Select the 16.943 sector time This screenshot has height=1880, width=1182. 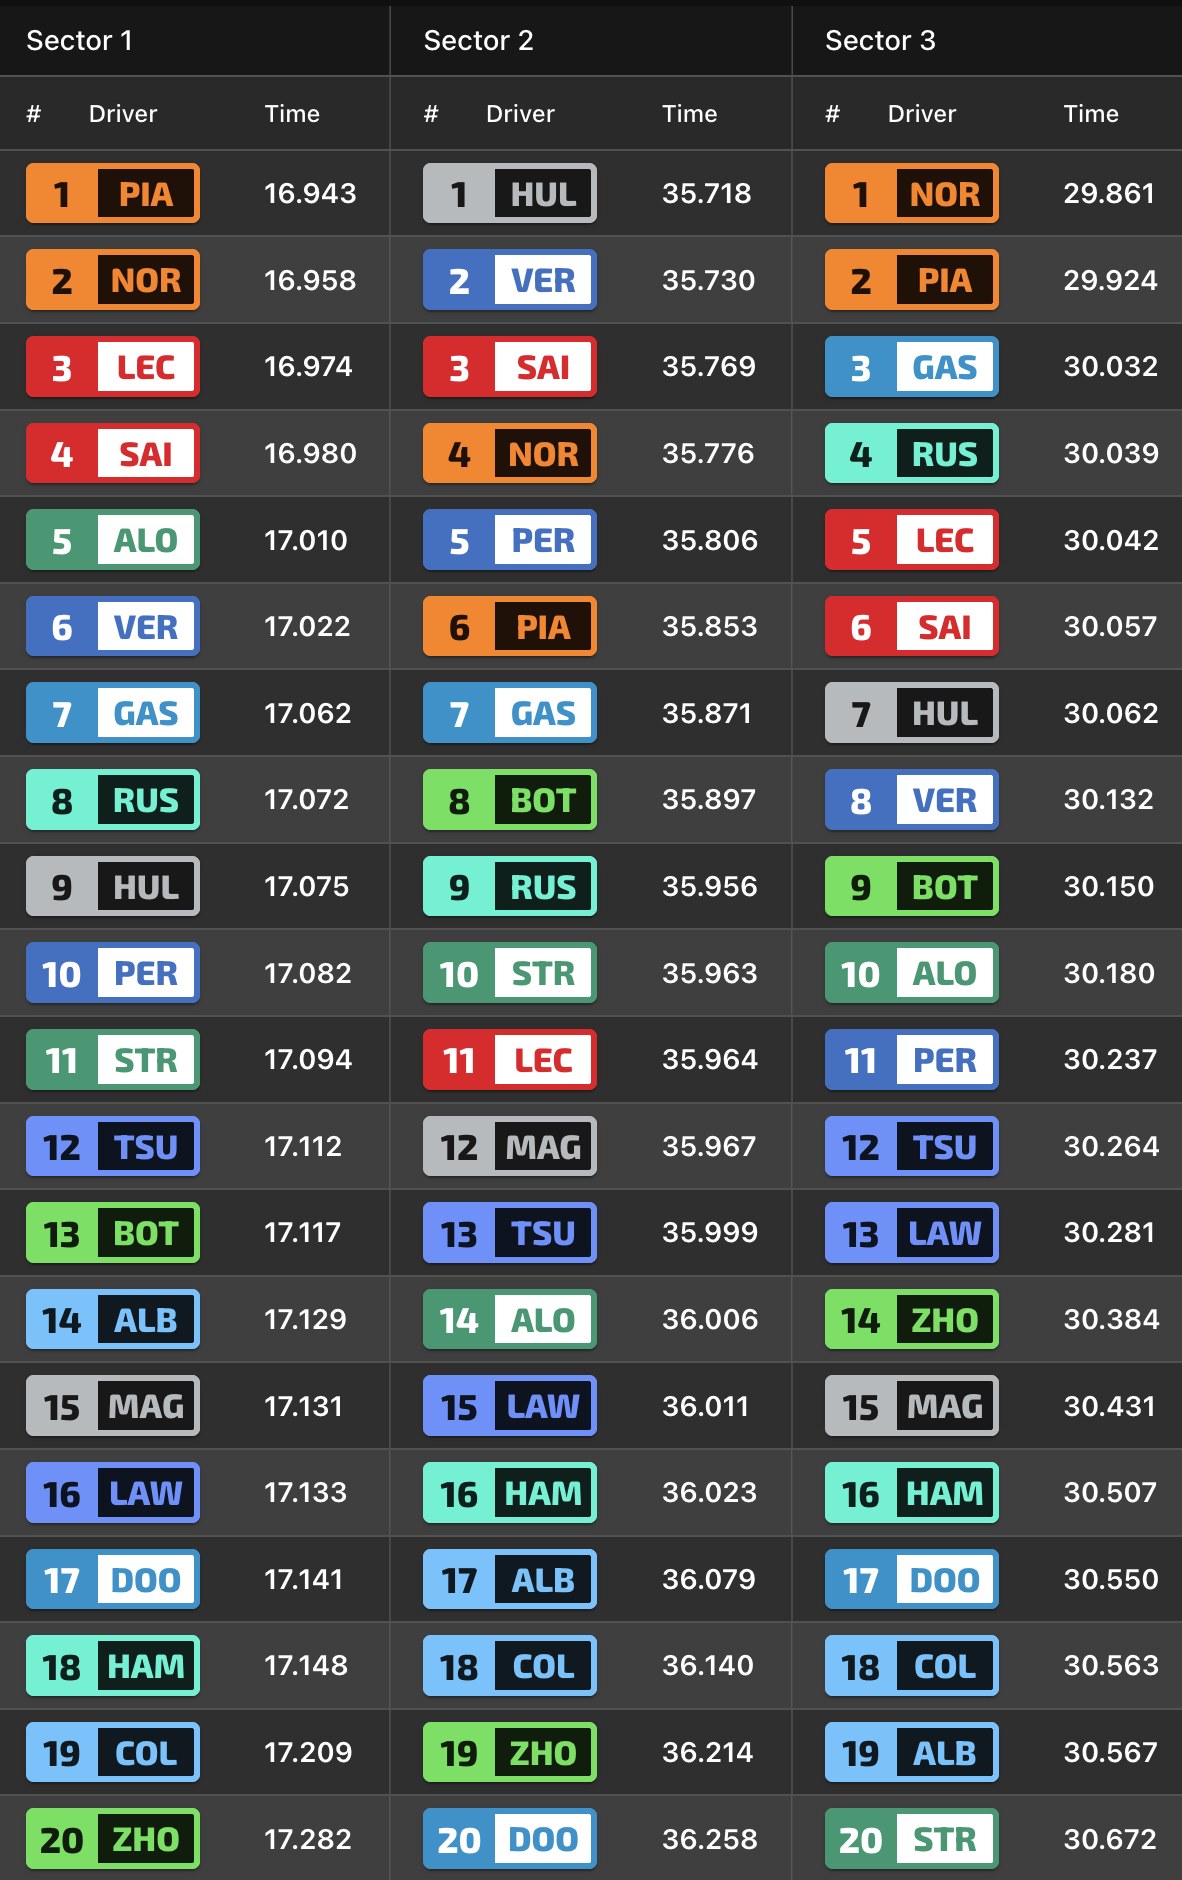[x=310, y=193]
